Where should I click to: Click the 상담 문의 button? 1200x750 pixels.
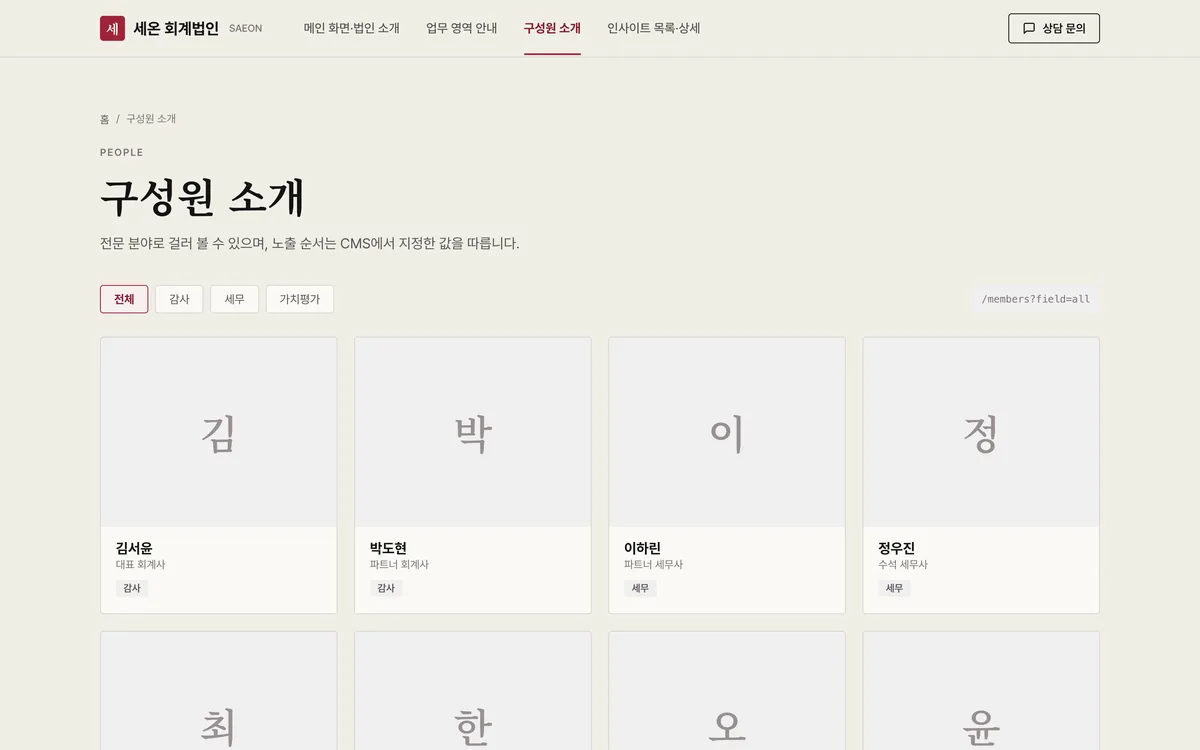(x=1054, y=28)
